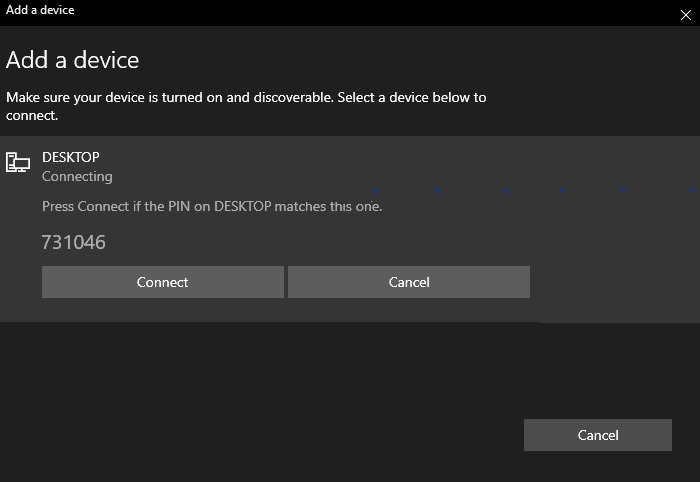Select the DESKTOP device name
The image size is (700, 482).
[70, 157]
